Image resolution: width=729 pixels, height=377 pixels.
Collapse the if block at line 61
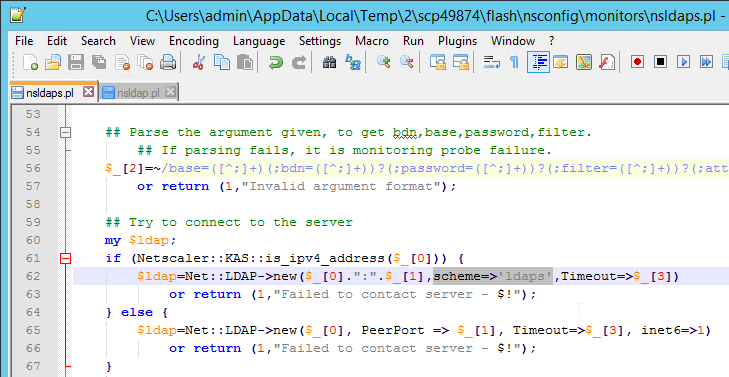(66, 258)
